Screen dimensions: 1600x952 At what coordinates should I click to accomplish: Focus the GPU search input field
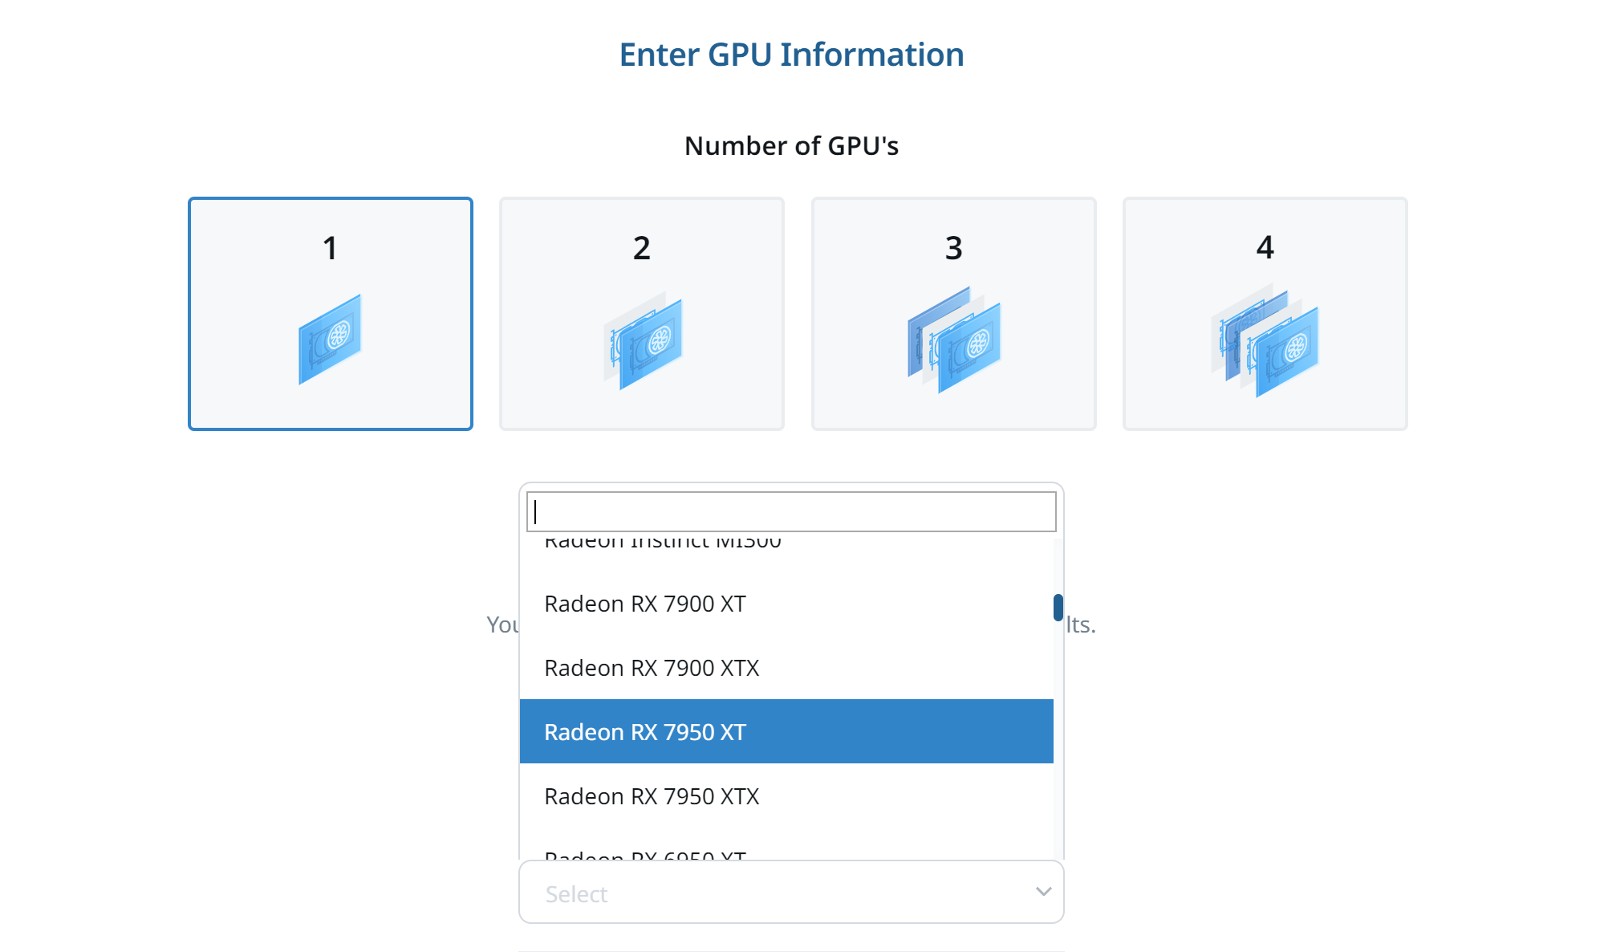791,512
